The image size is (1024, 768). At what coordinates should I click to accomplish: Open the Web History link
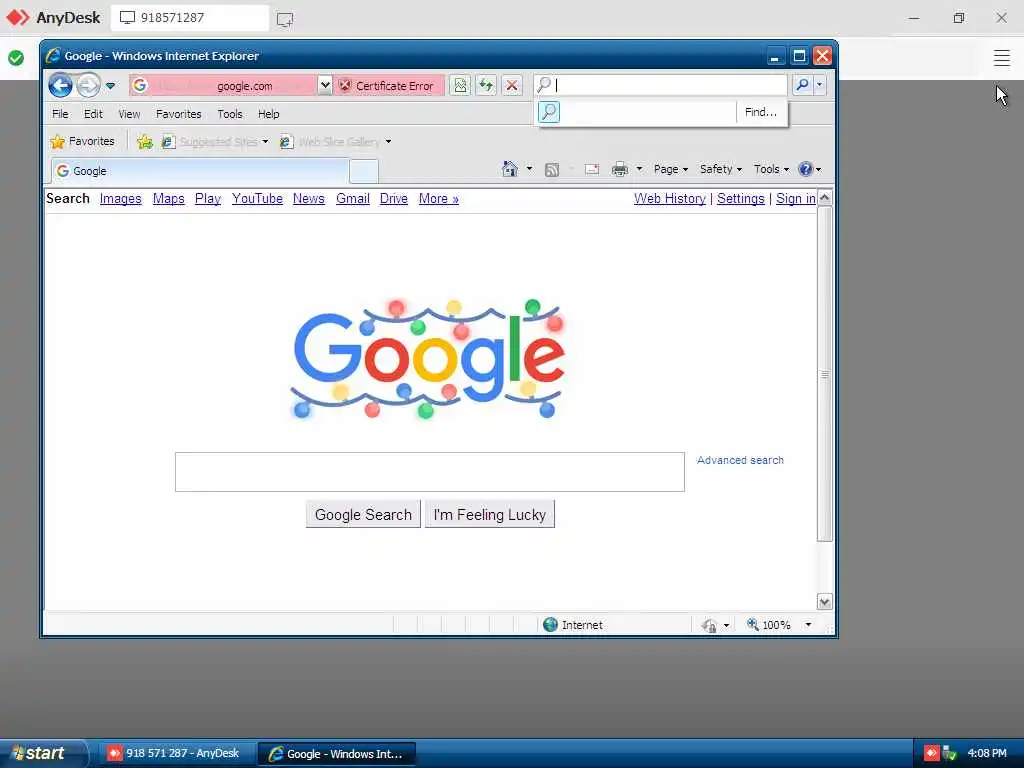click(669, 199)
